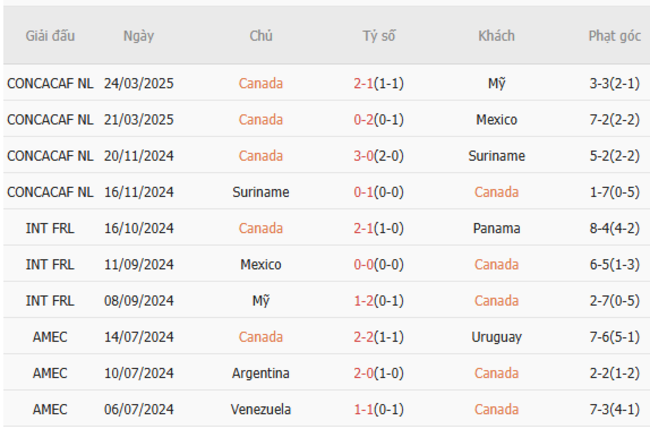Click away team Canada in the Argentina match

[497, 373]
